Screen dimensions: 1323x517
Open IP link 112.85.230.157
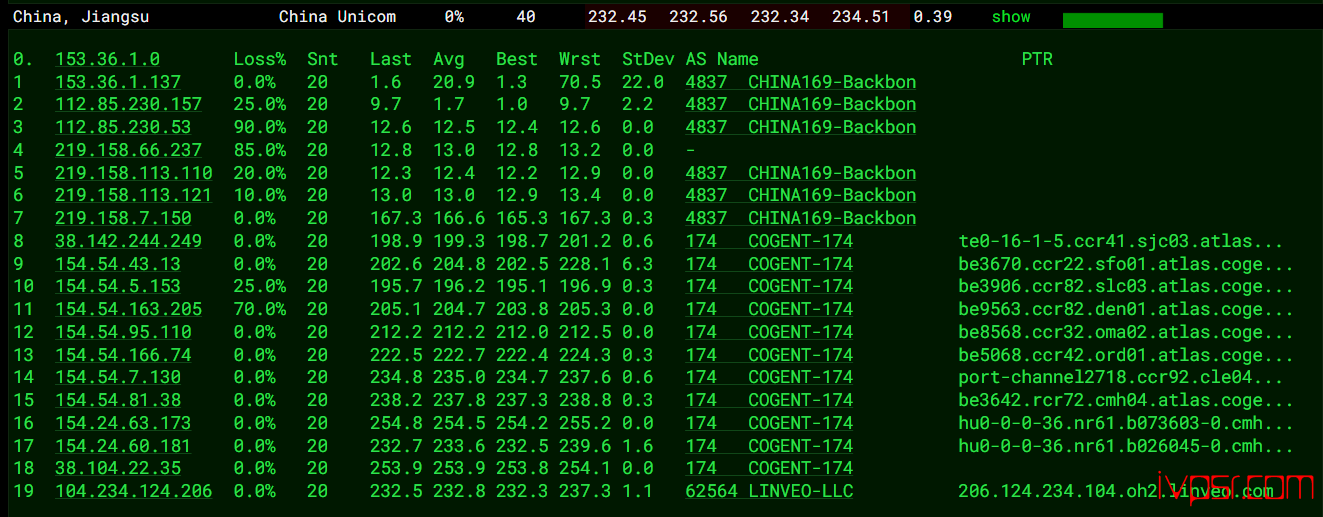(128, 104)
